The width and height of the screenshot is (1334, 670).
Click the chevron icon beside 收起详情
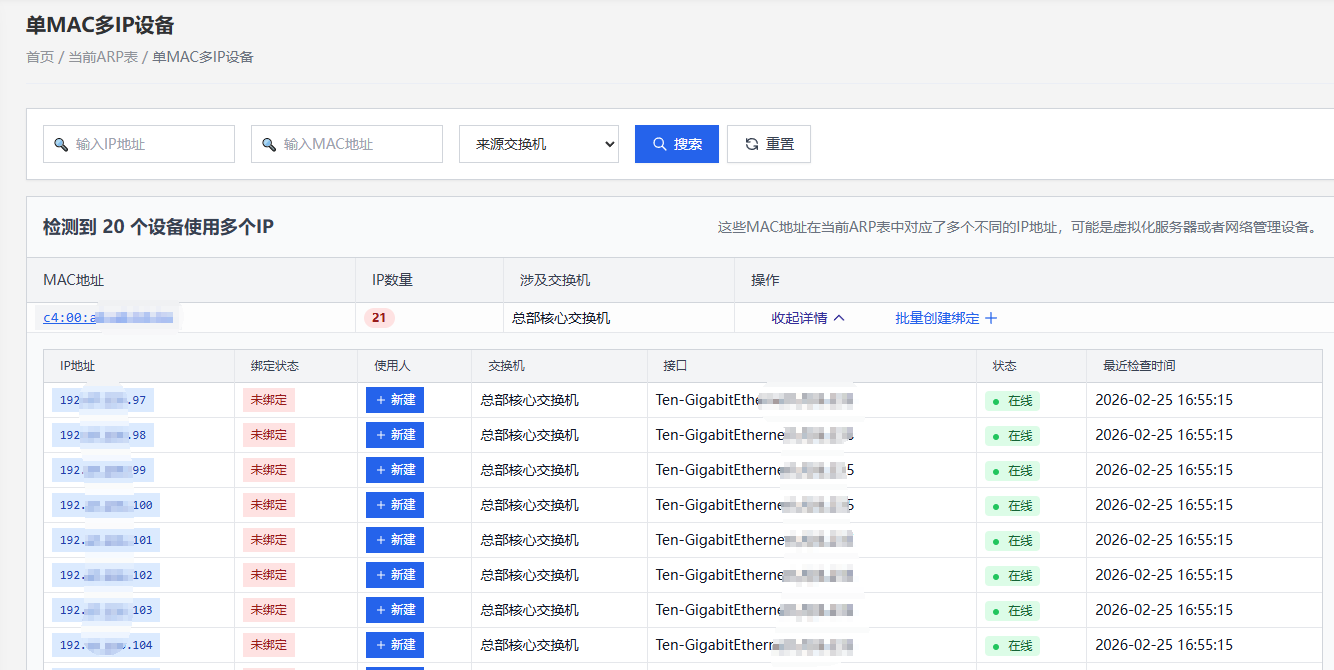point(838,317)
